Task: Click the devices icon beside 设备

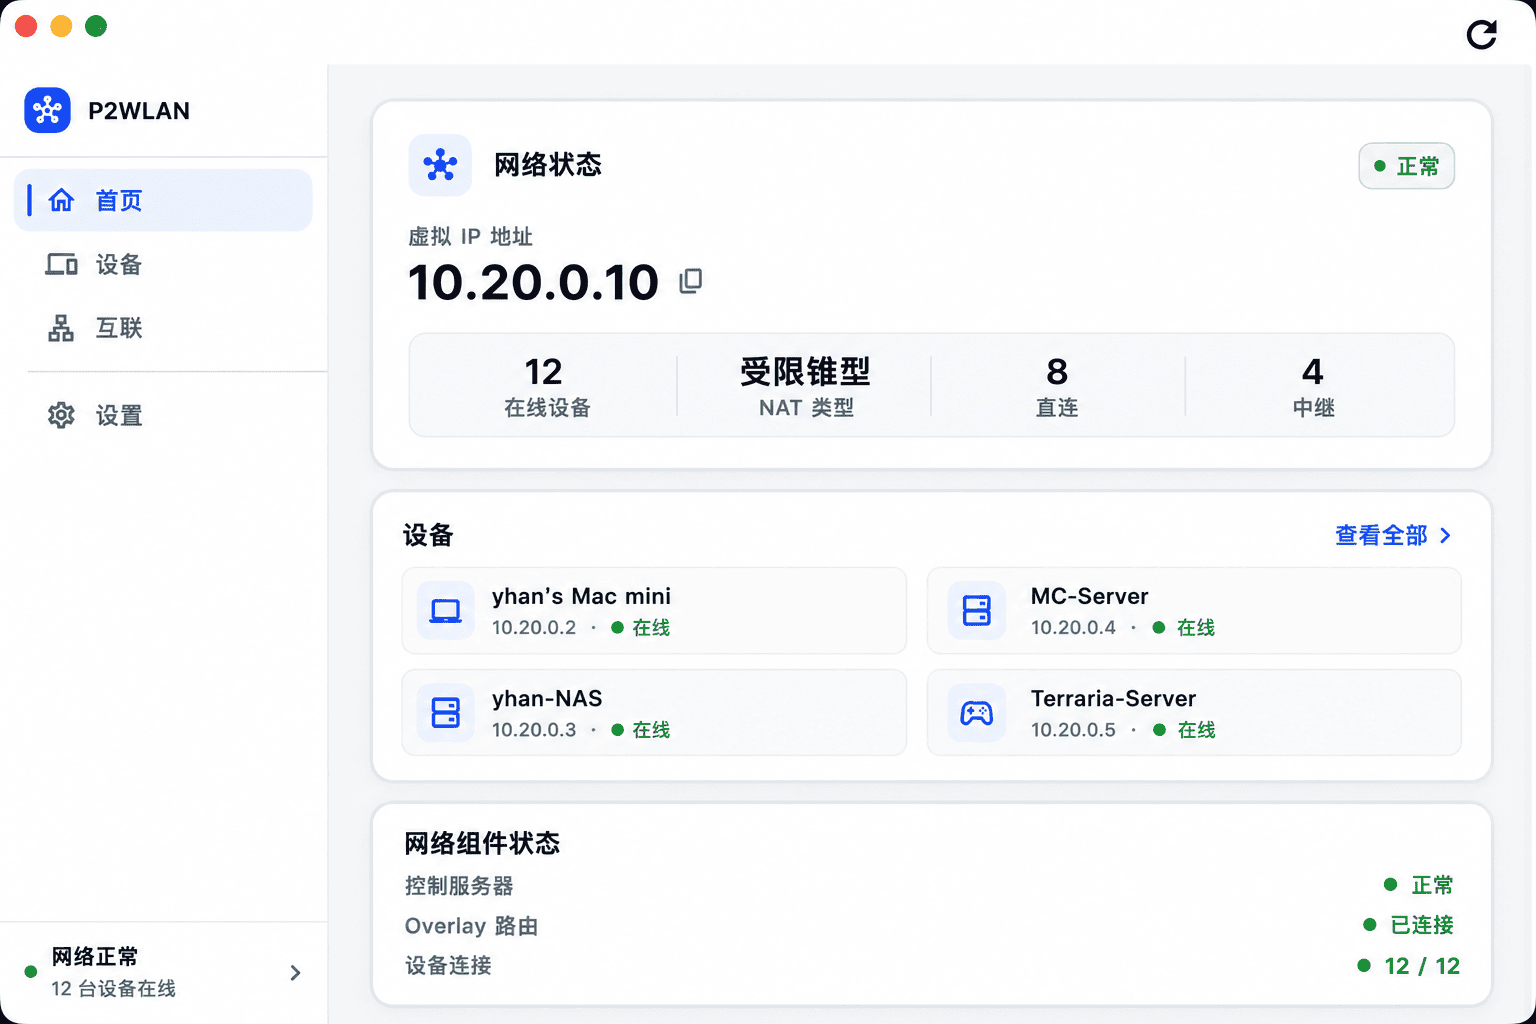Action: coord(61,264)
